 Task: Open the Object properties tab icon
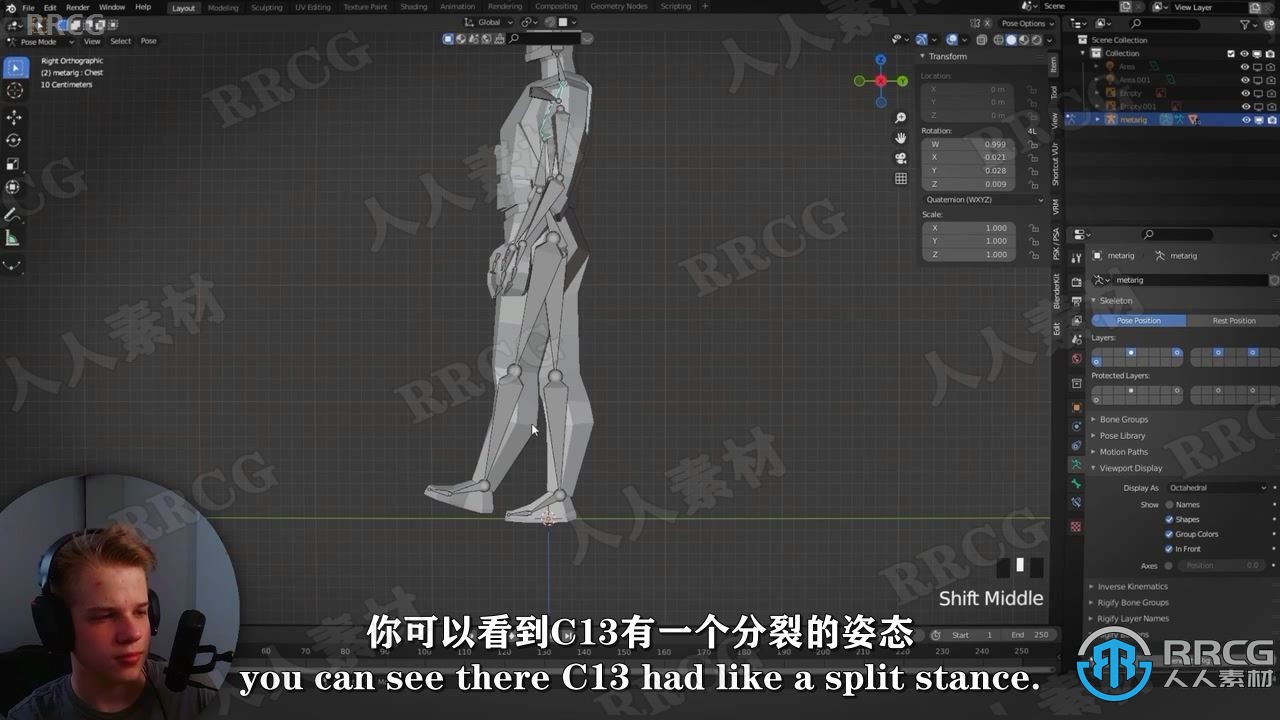point(1077,407)
